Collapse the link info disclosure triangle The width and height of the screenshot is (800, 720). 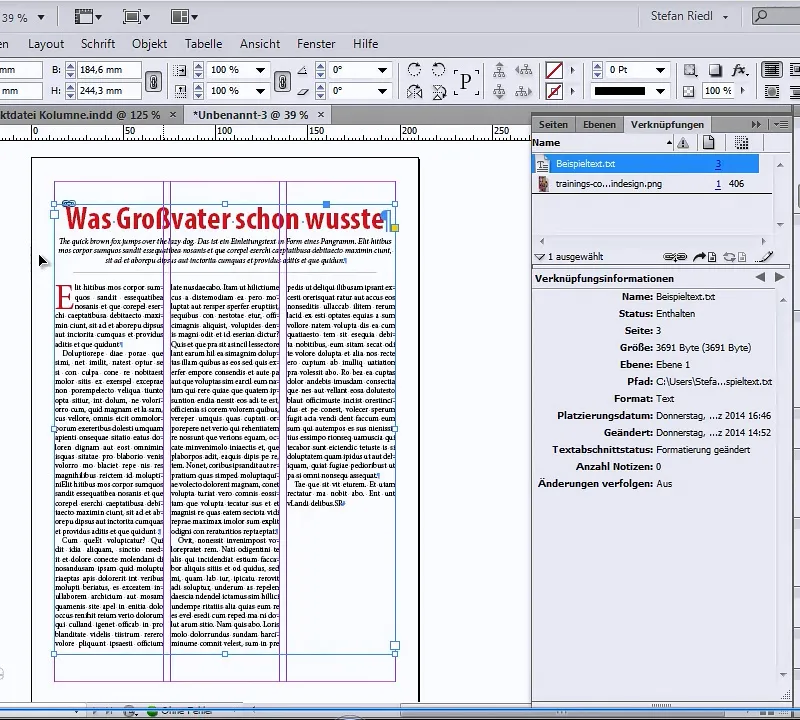[539, 257]
